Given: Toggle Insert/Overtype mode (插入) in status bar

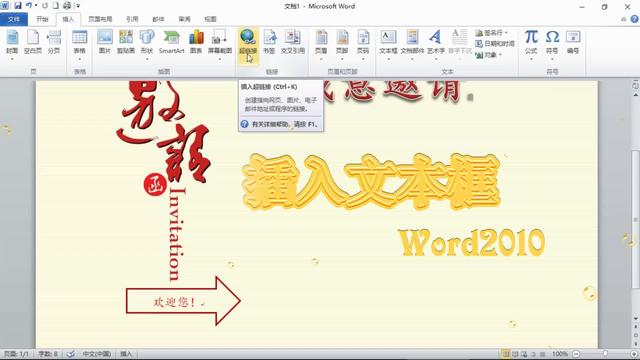Looking at the screenshot, I should [x=127, y=354].
